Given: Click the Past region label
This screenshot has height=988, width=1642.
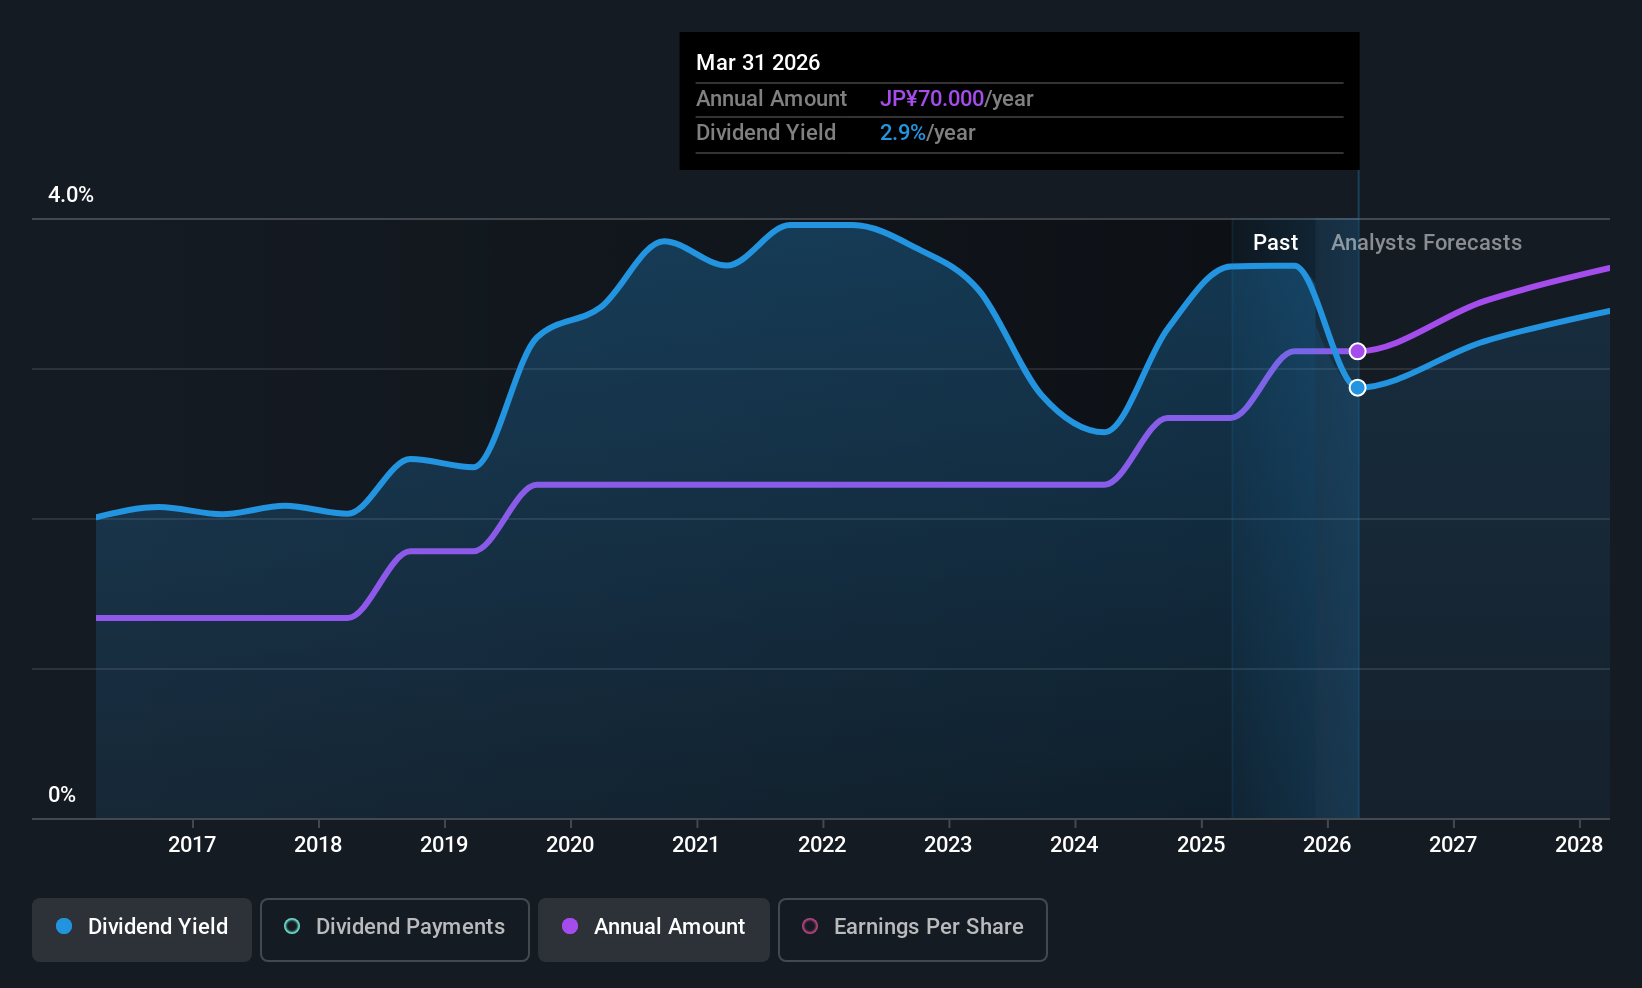Looking at the screenshot, I should [x=1275, y=243].
